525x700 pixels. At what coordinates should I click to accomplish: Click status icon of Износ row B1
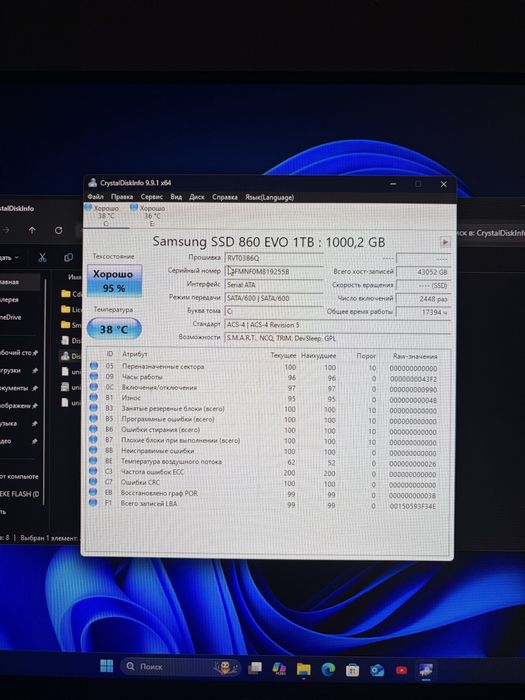click(x=93, y=397)
